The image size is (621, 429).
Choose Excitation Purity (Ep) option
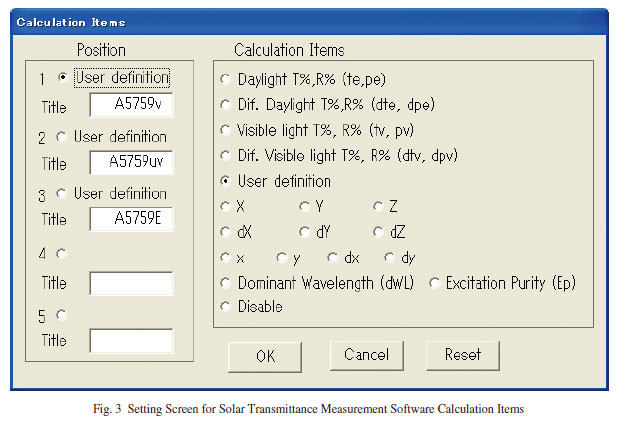tap(434, 283)
